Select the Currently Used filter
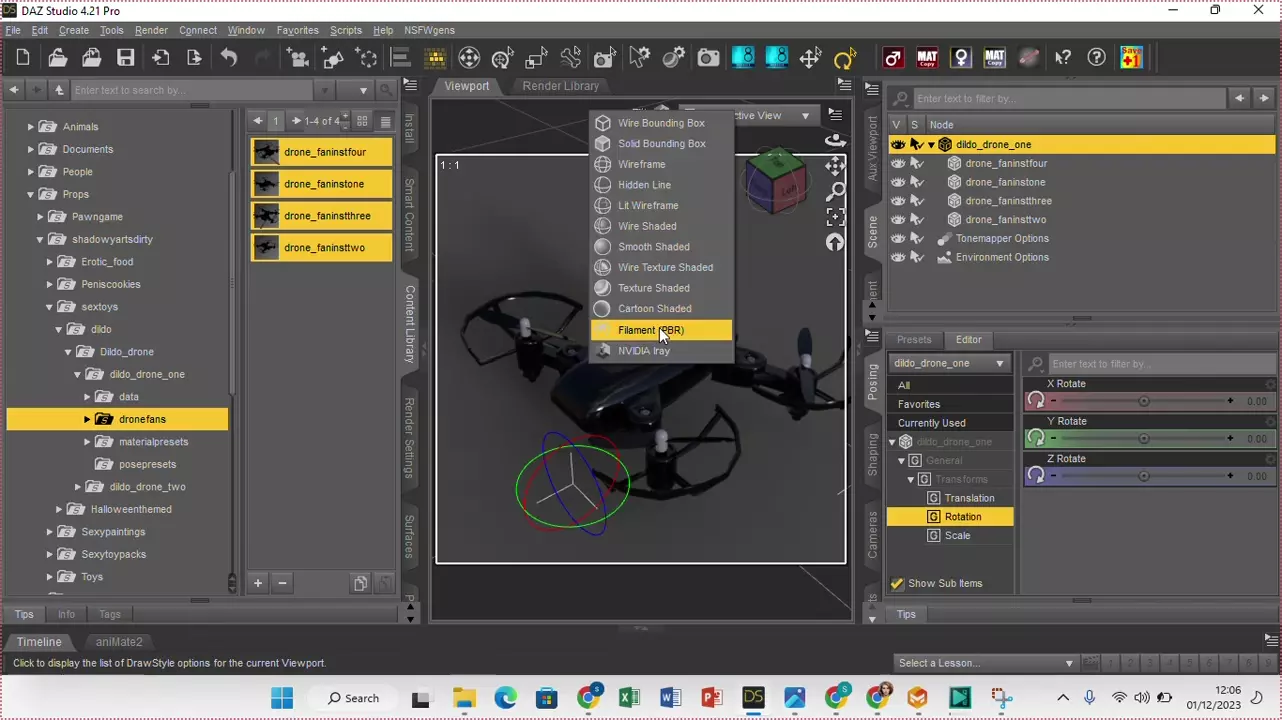 tap(931, 423)
